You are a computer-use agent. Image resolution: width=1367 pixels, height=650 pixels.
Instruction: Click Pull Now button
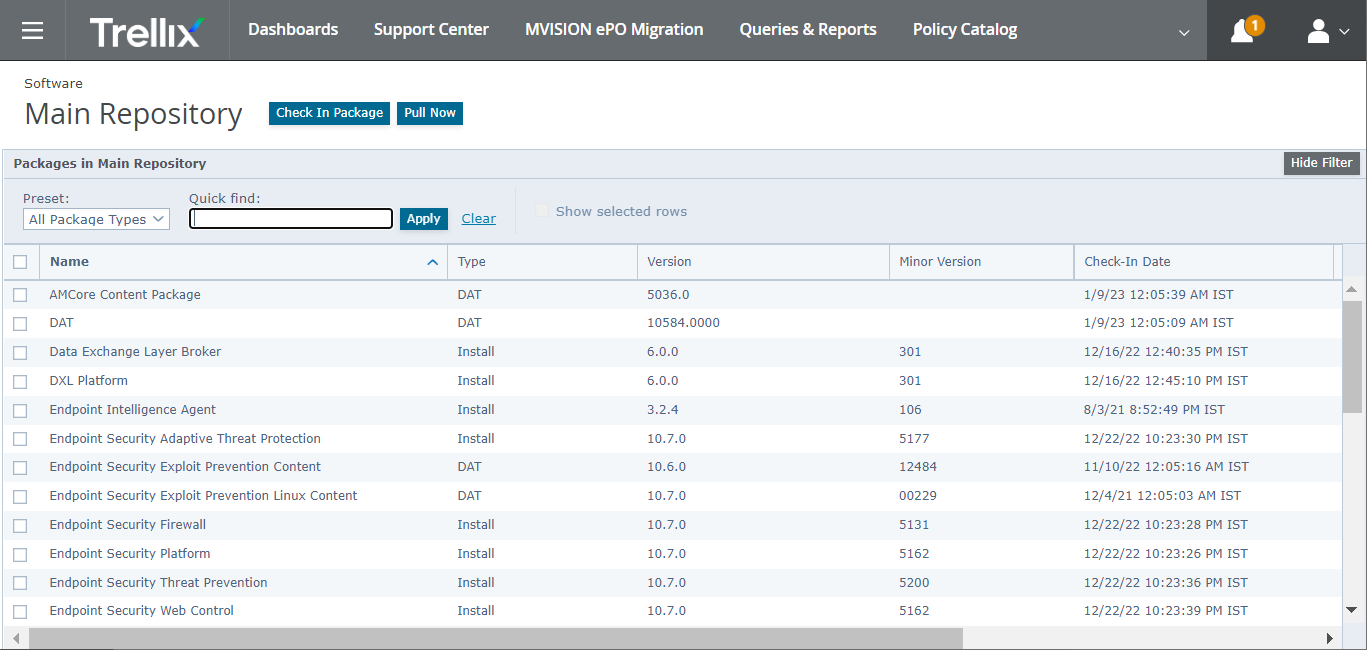[x=430, y=113]
